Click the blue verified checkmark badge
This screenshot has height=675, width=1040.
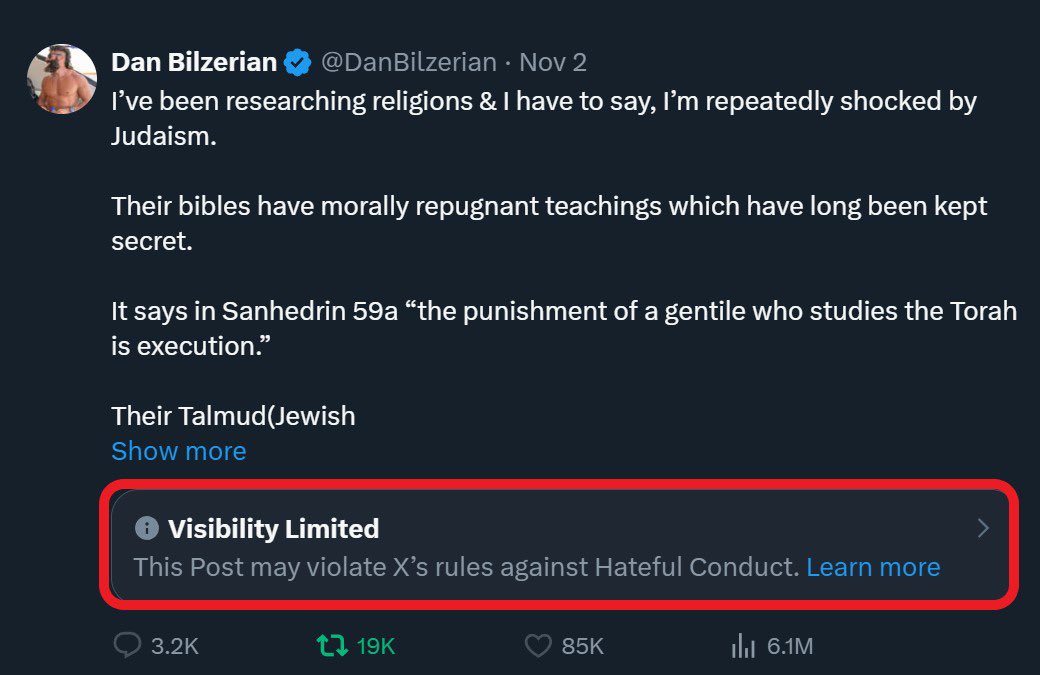297,63
